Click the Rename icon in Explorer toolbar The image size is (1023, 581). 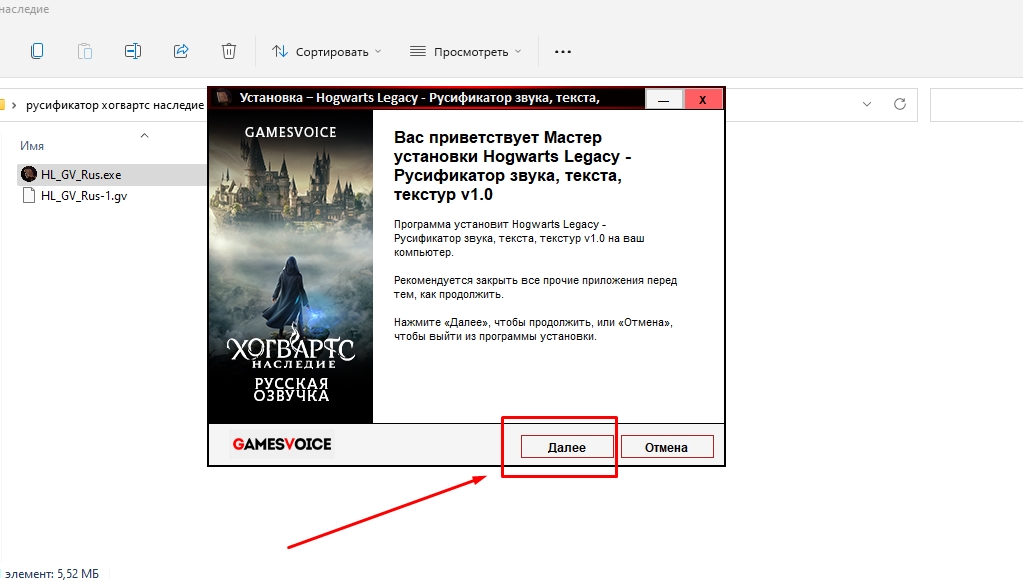133,51
